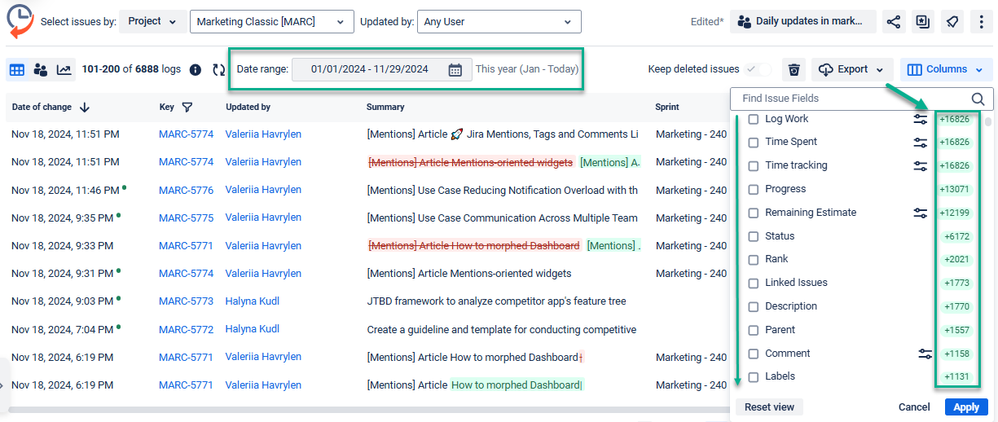Check the Status field checkbox
The image size is (998, 422).
click(753, 237)
